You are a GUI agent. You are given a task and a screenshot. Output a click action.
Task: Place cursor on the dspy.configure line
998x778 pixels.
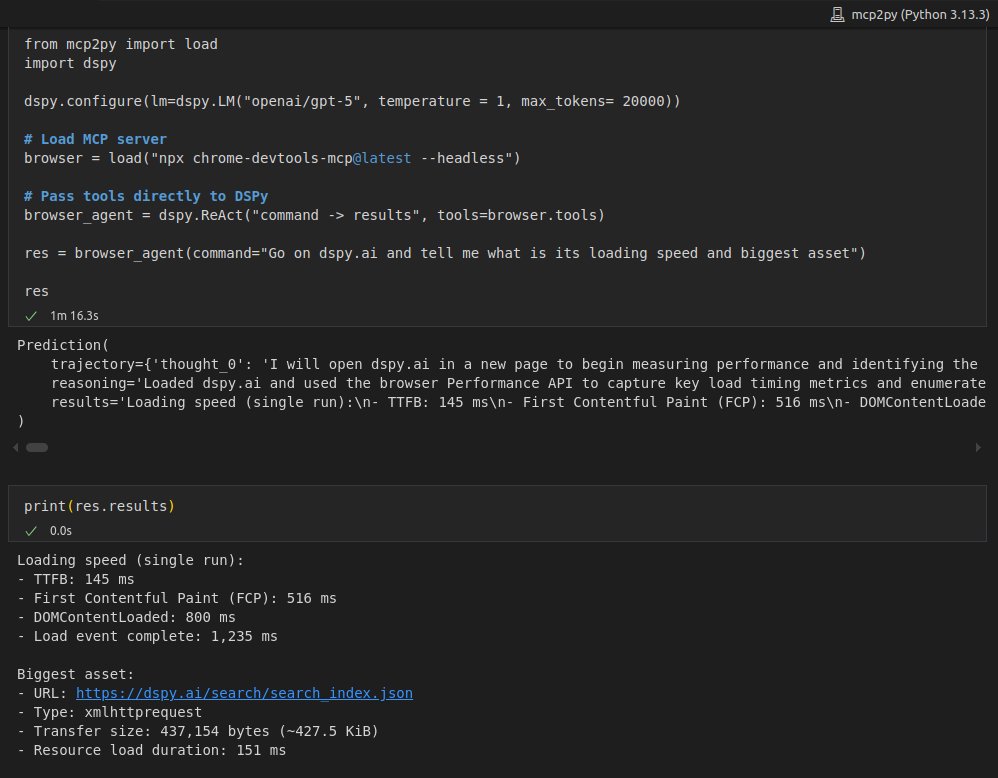click(352, 101)
